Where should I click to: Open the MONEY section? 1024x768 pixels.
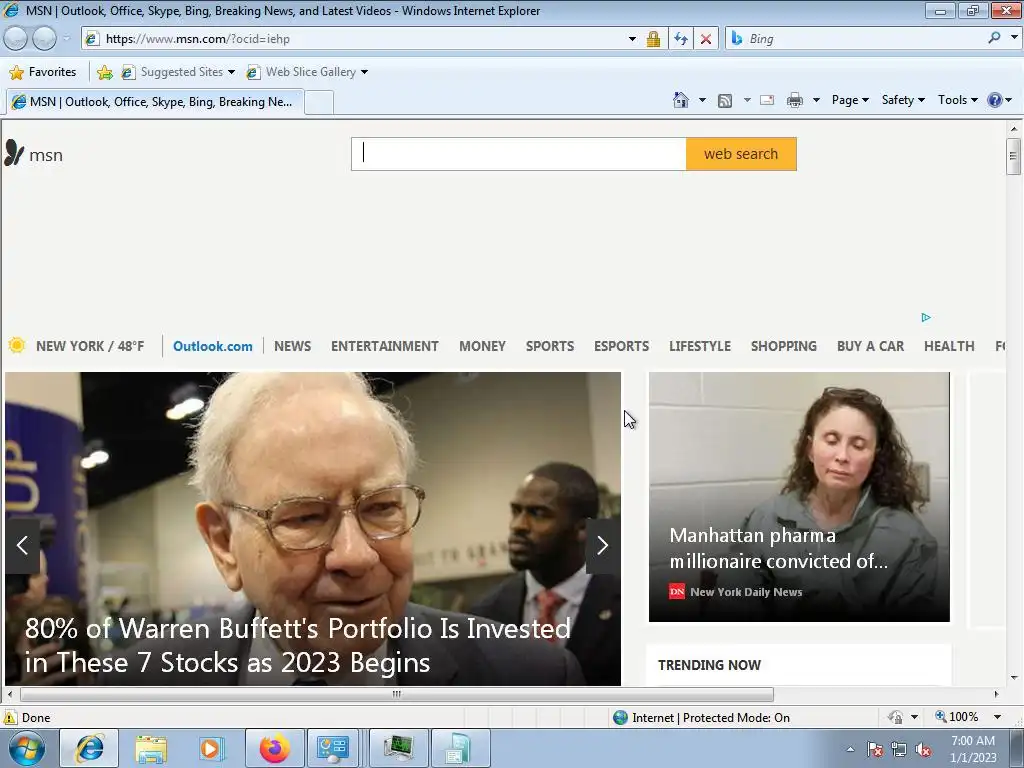[x=482, y=346]
